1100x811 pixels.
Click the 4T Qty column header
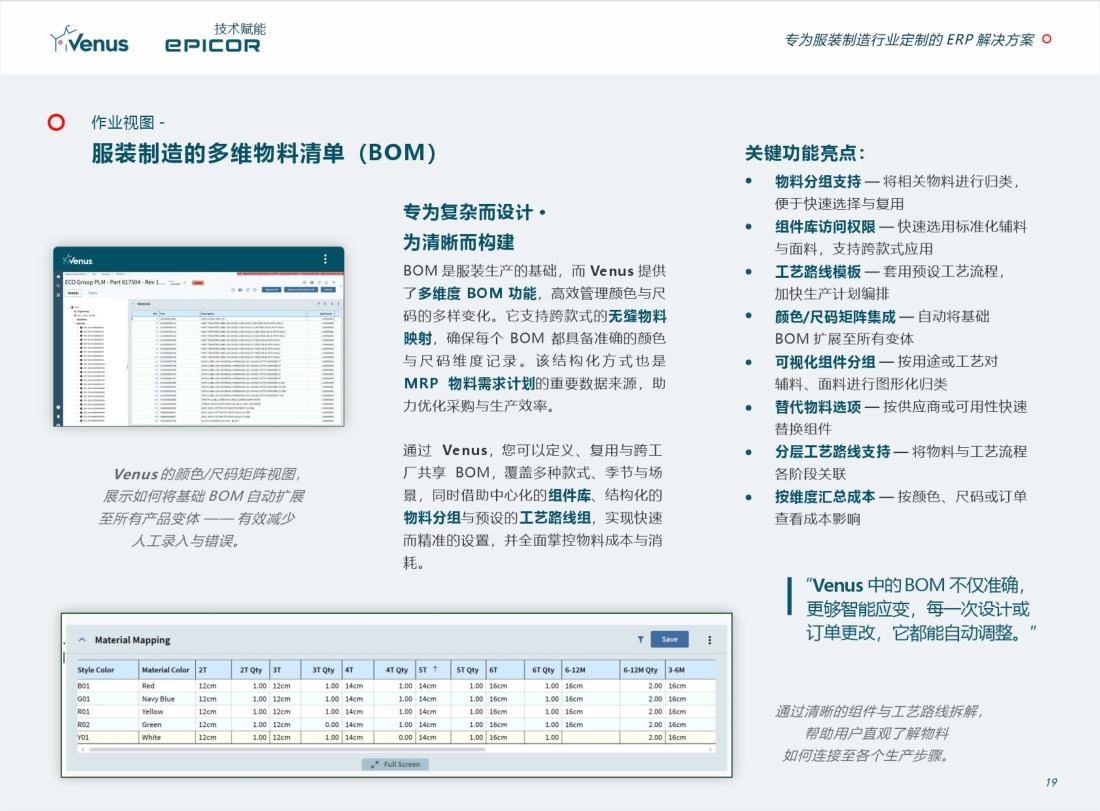(396, 670)
